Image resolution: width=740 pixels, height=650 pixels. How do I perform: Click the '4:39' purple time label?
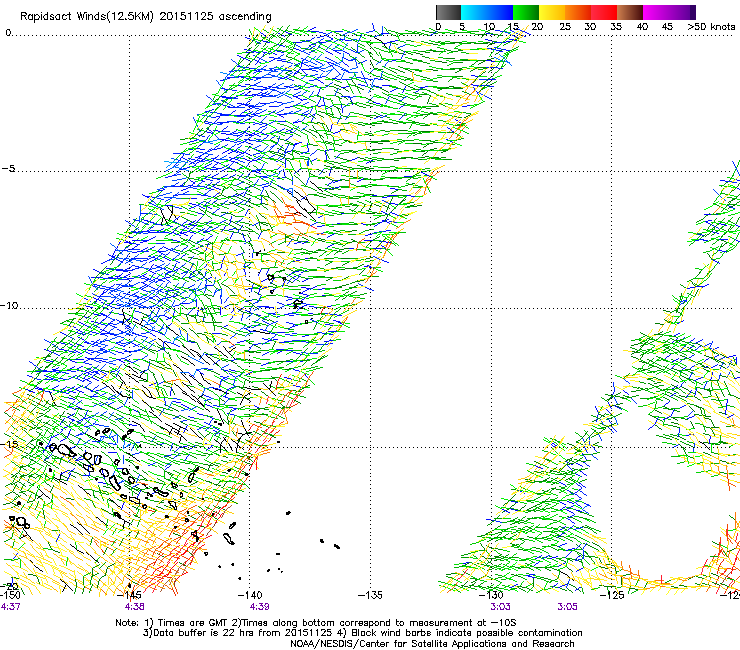pyautogui.click(x=259, y=607)
